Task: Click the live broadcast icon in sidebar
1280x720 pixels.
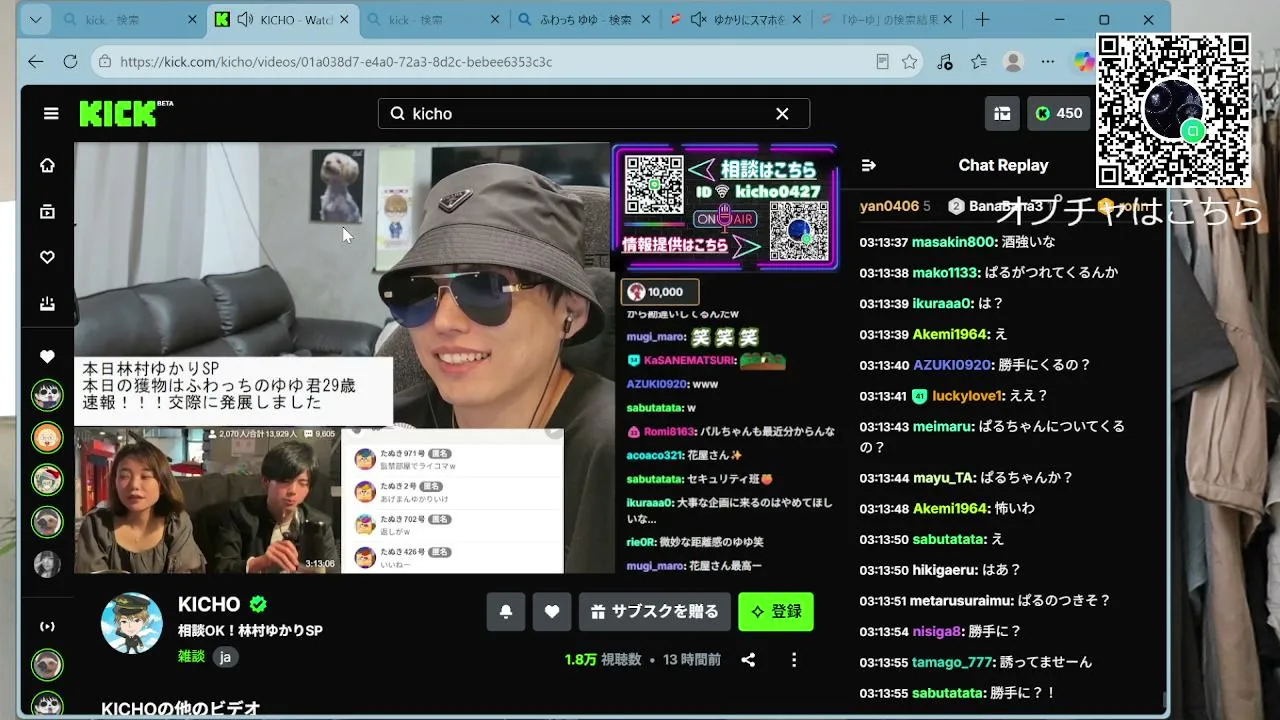Action: pos(47,626)
